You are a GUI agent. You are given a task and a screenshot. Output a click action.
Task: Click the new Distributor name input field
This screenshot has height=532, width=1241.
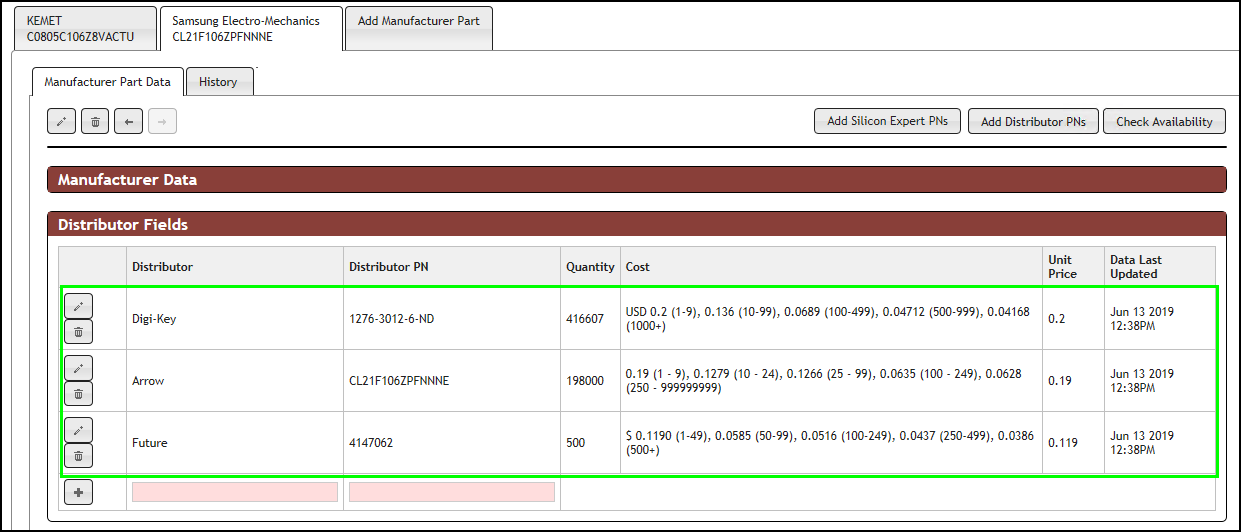pos(234,492)
